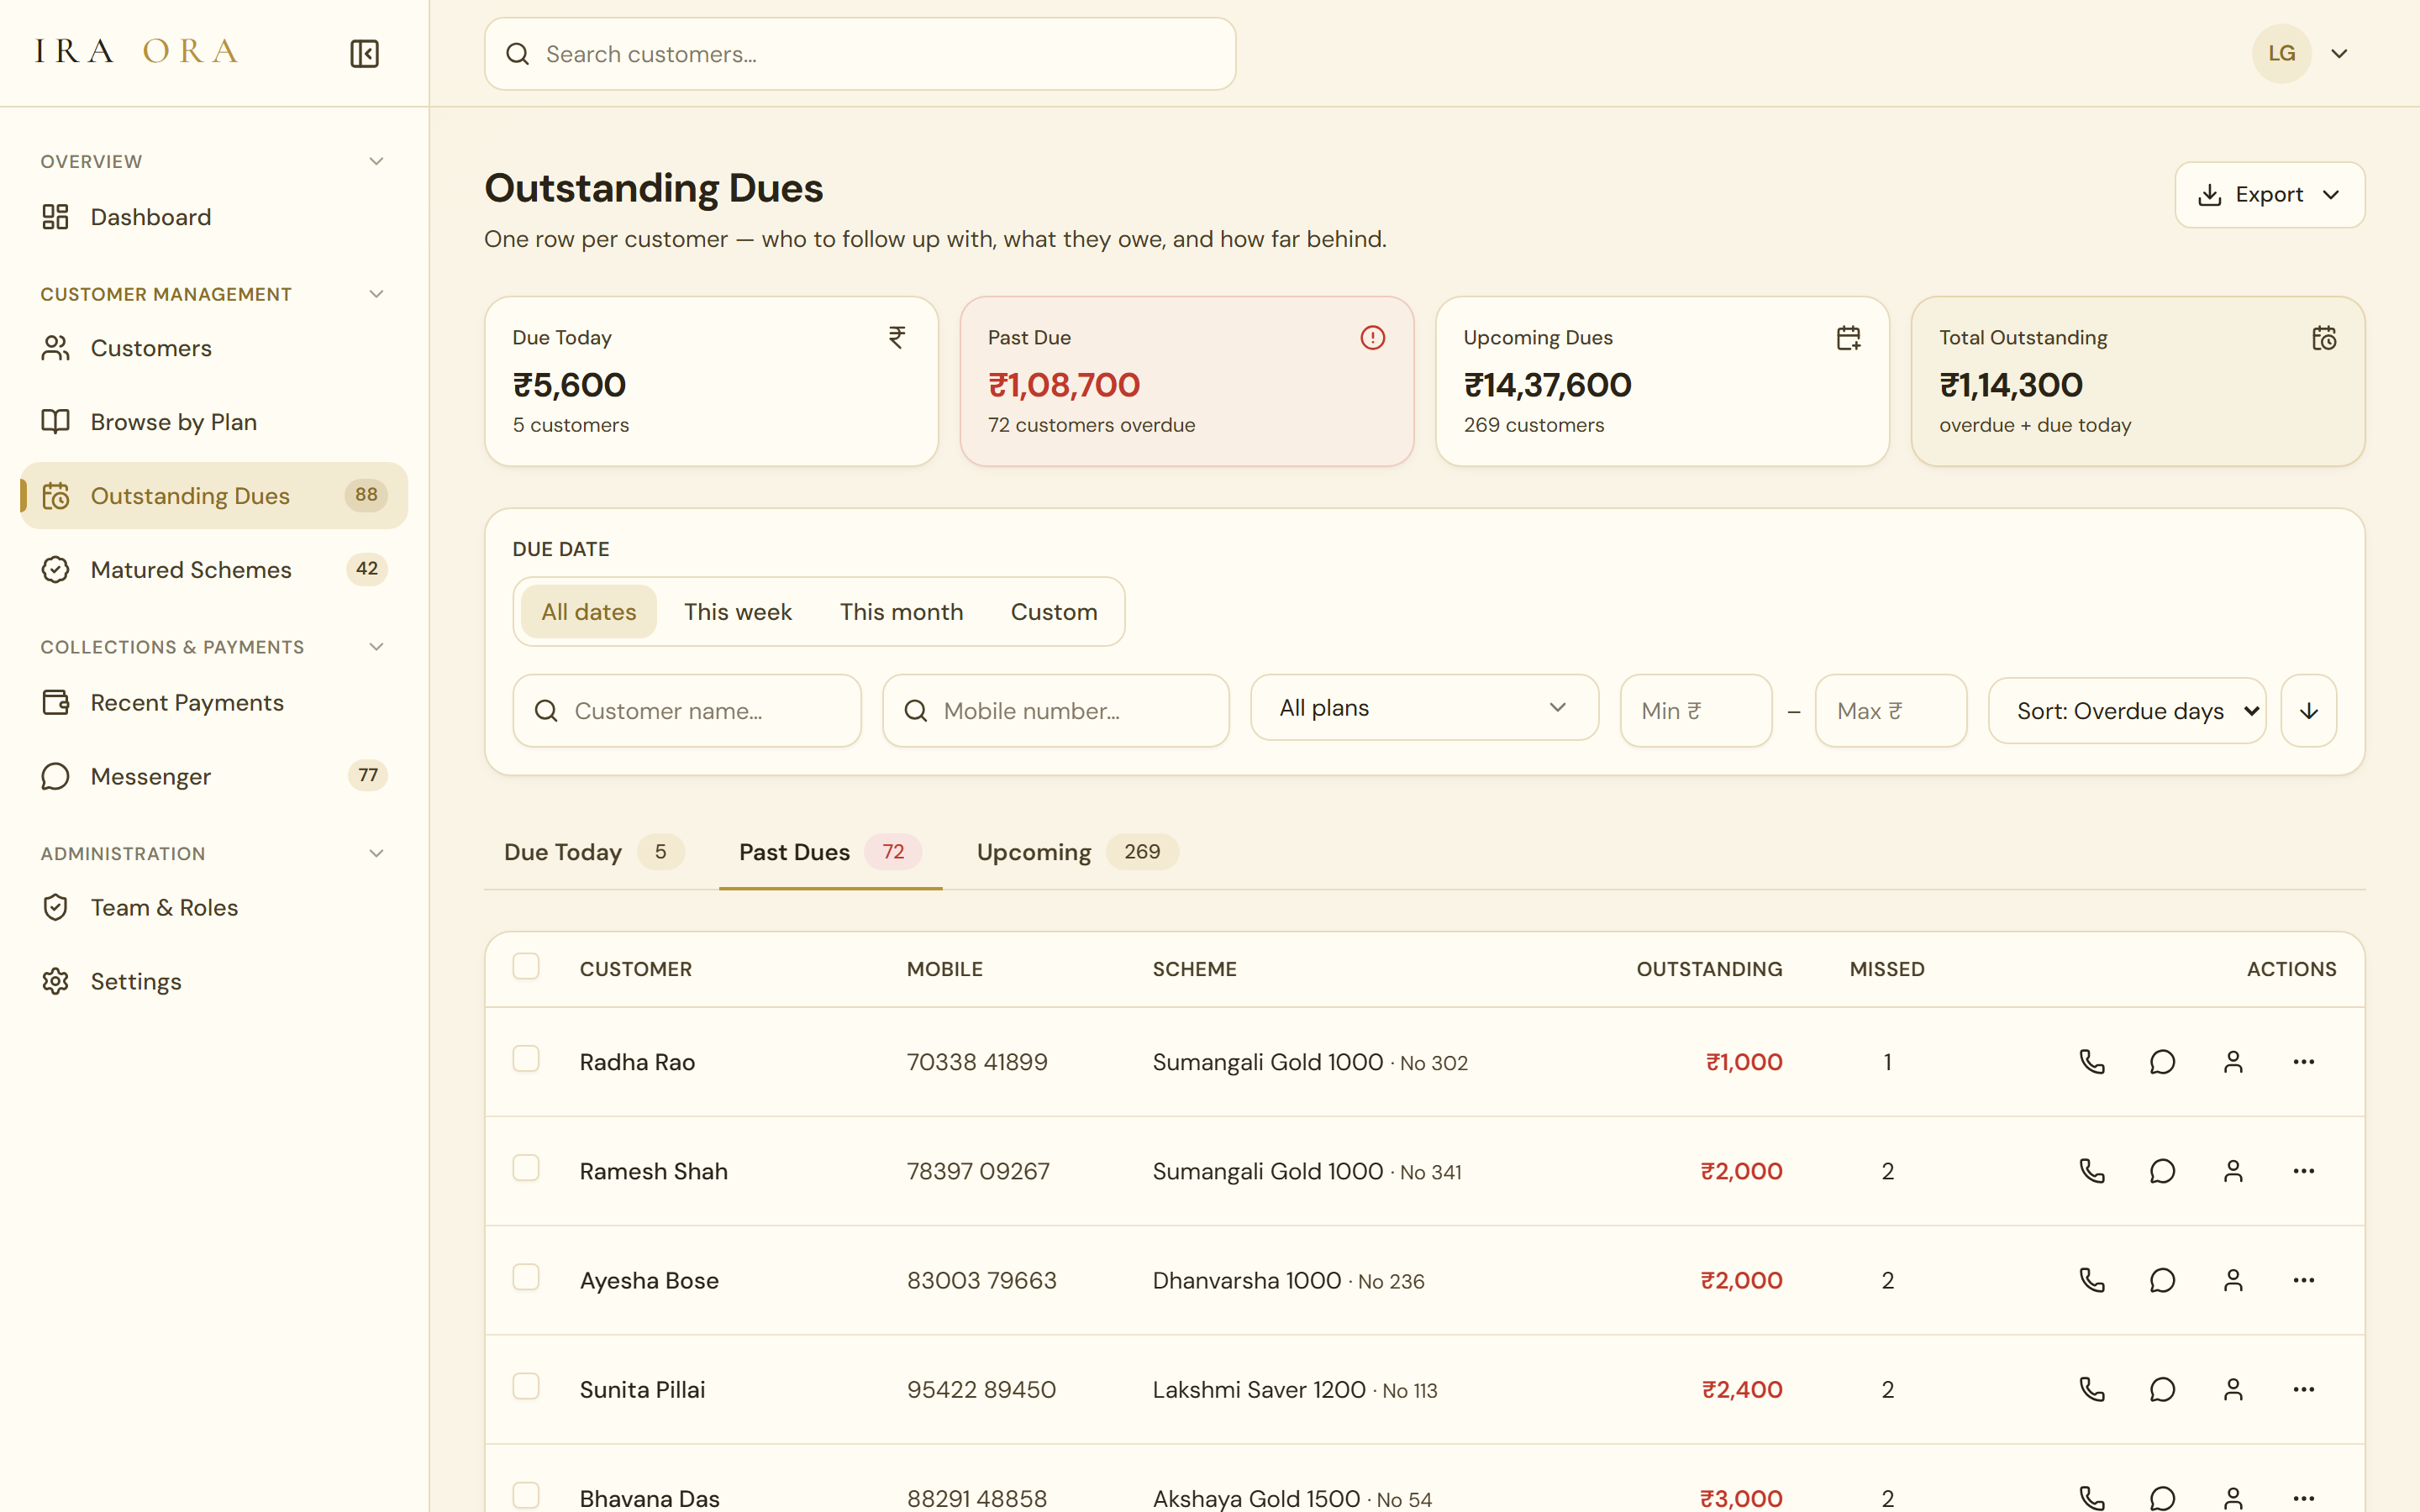Message Sunita Pillai chat icon
Image resolution: width=2420 pixels, height=1512 pixels.
coord(2162,1388)
